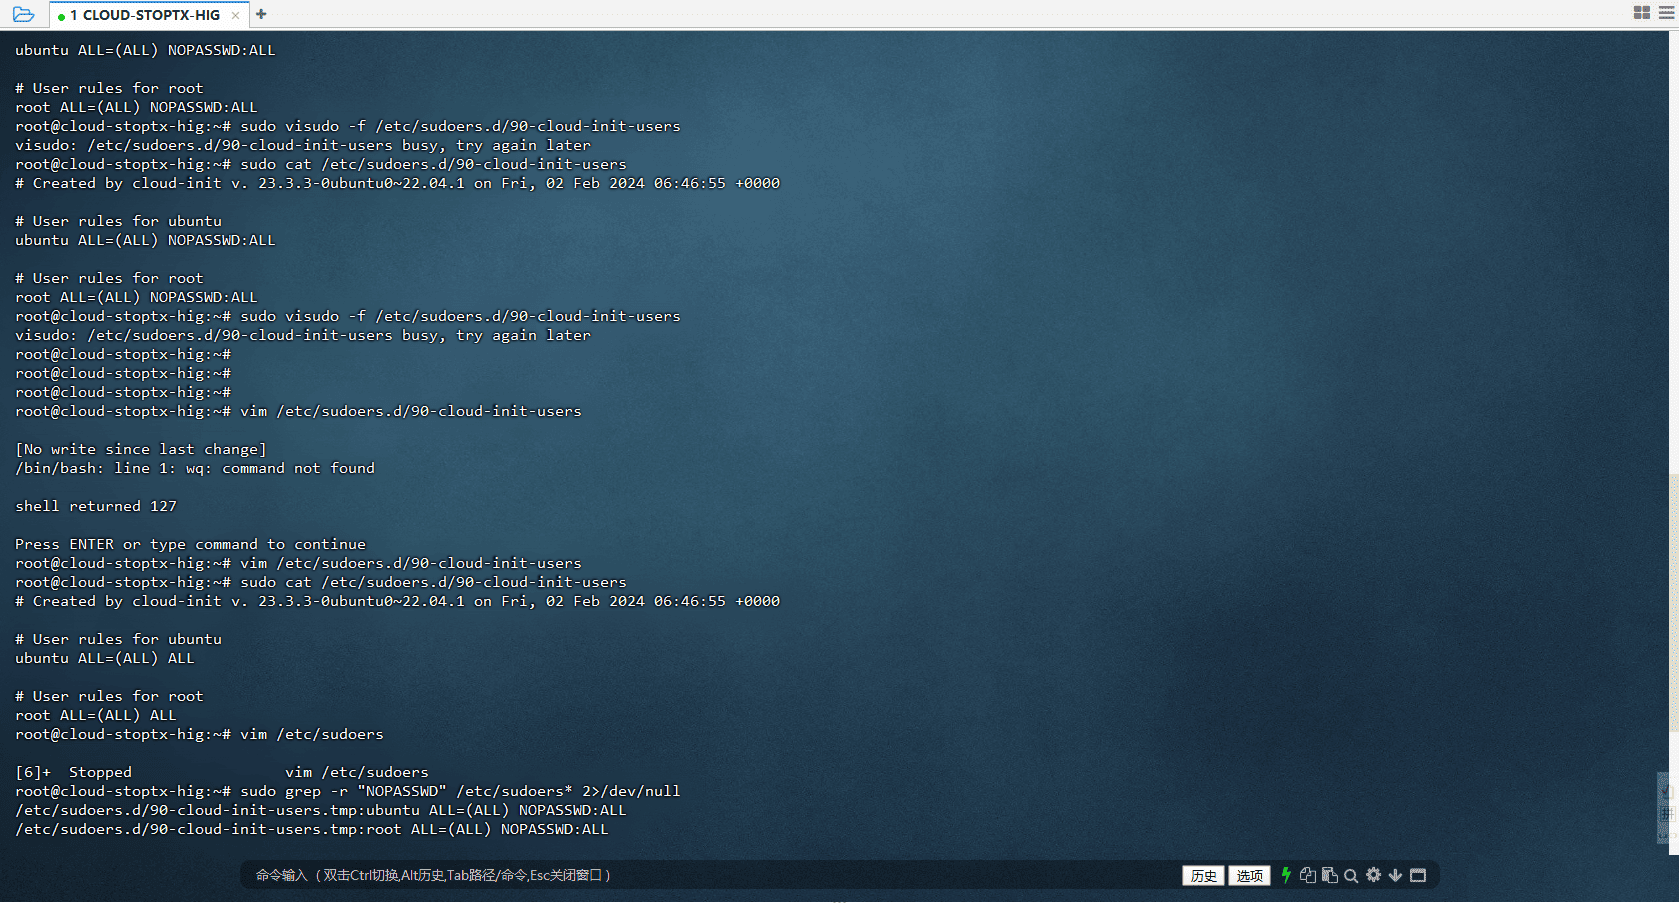Click the paste icon in the bottom toolbar
Screen dimensions: 1679x903
coord(1330,875)
